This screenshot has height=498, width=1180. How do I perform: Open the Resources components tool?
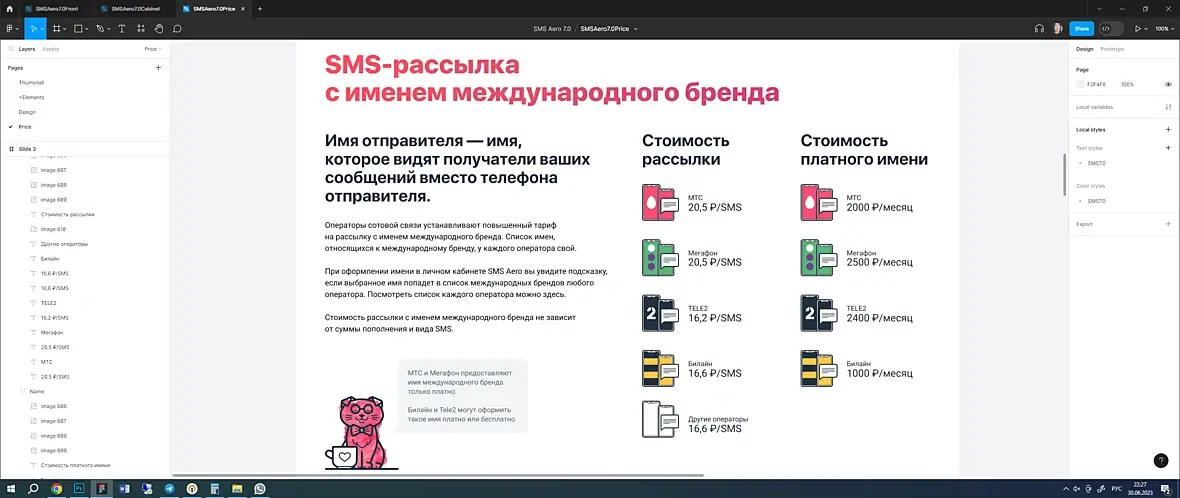pyautogui.click(x=141, y=29)
